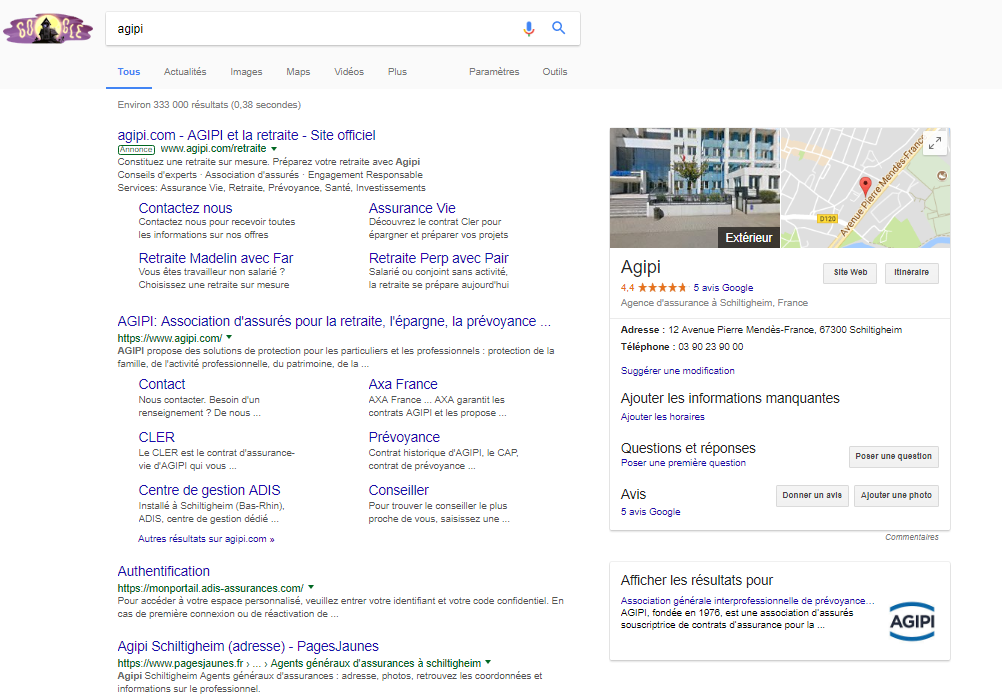Screen dimensions: 1002x697
Task: Open Retraite Madelin avec Far link
Action: point(215,258)
